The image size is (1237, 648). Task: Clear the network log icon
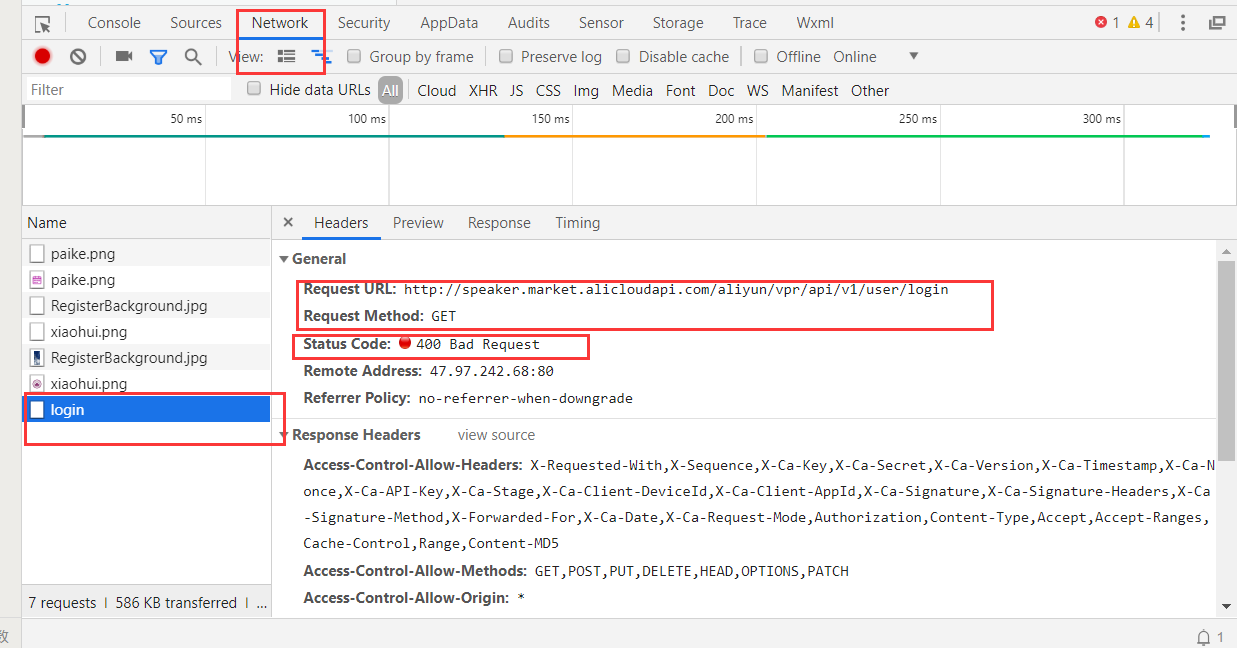click(x=78, y=57)
